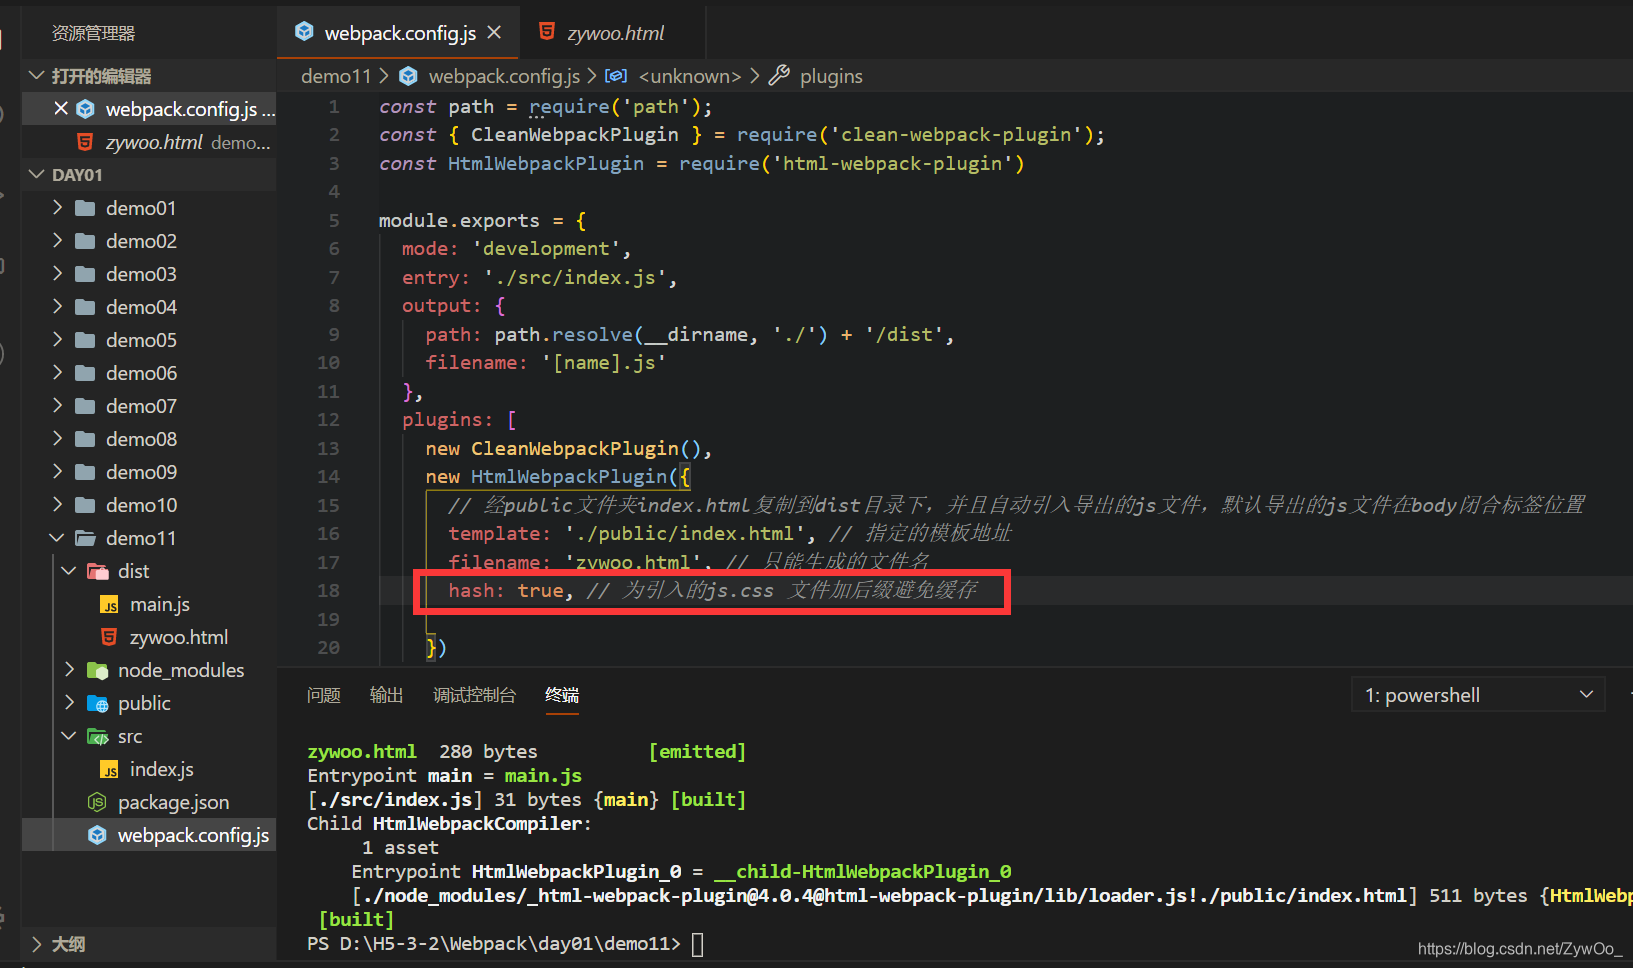This screenshot has height=968, width=1633.
Task: Click webpack icon beside webpack.config.js in tree
Action: point(97,835)
